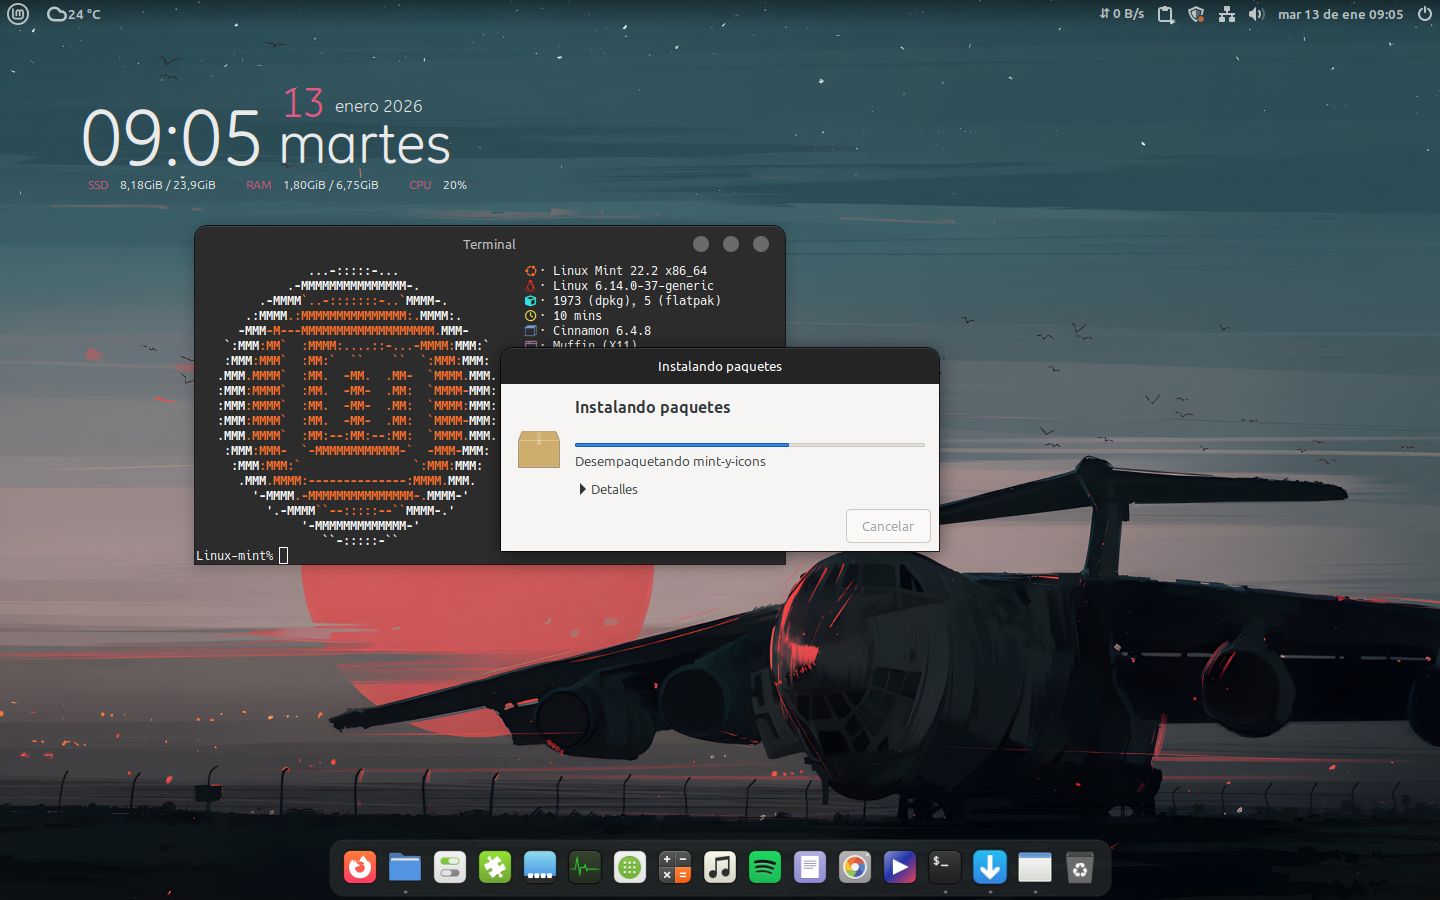Open the panel date 'mar 13 de ene 09:05'
Viewport: 1440px width, 900px height.
pos(1340,14)
